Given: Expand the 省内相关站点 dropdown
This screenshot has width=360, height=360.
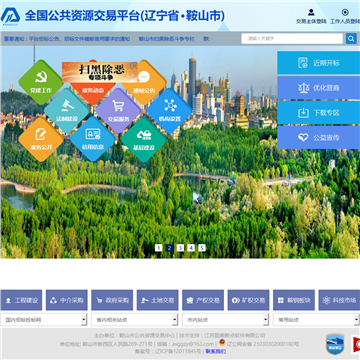Looking at the screenshot, I should pyautogui.click(x=135, y=320).
